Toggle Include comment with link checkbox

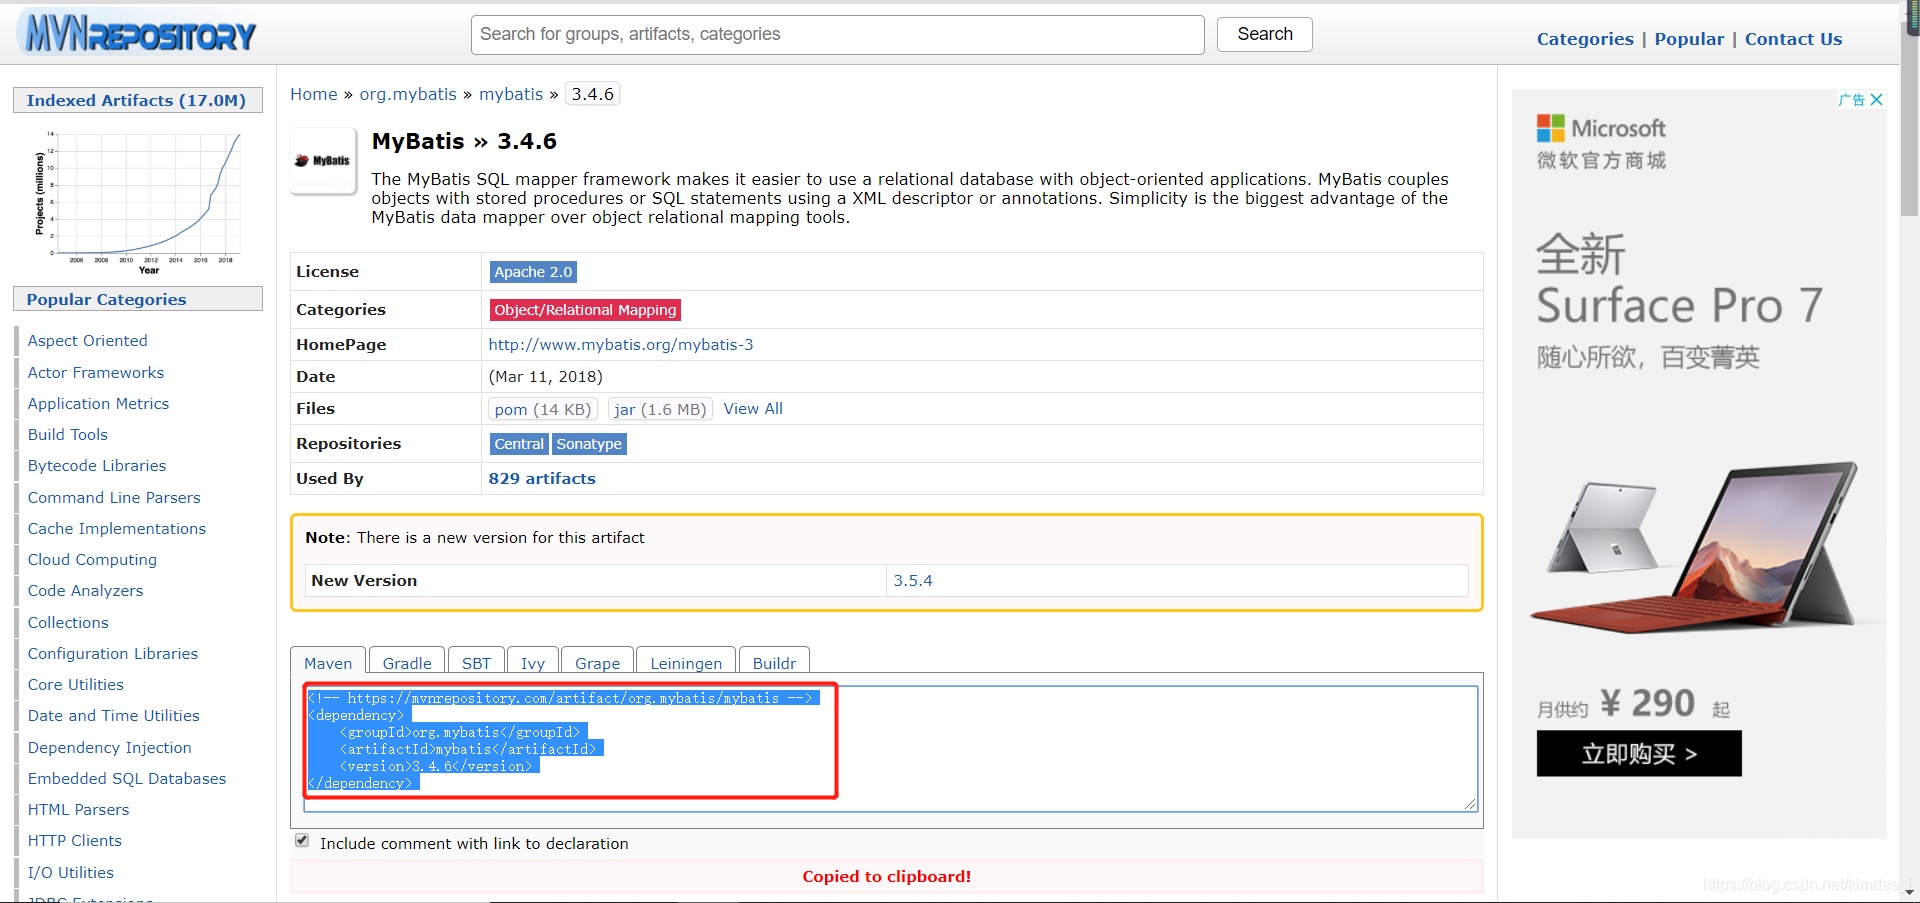(x=302, y=841)
